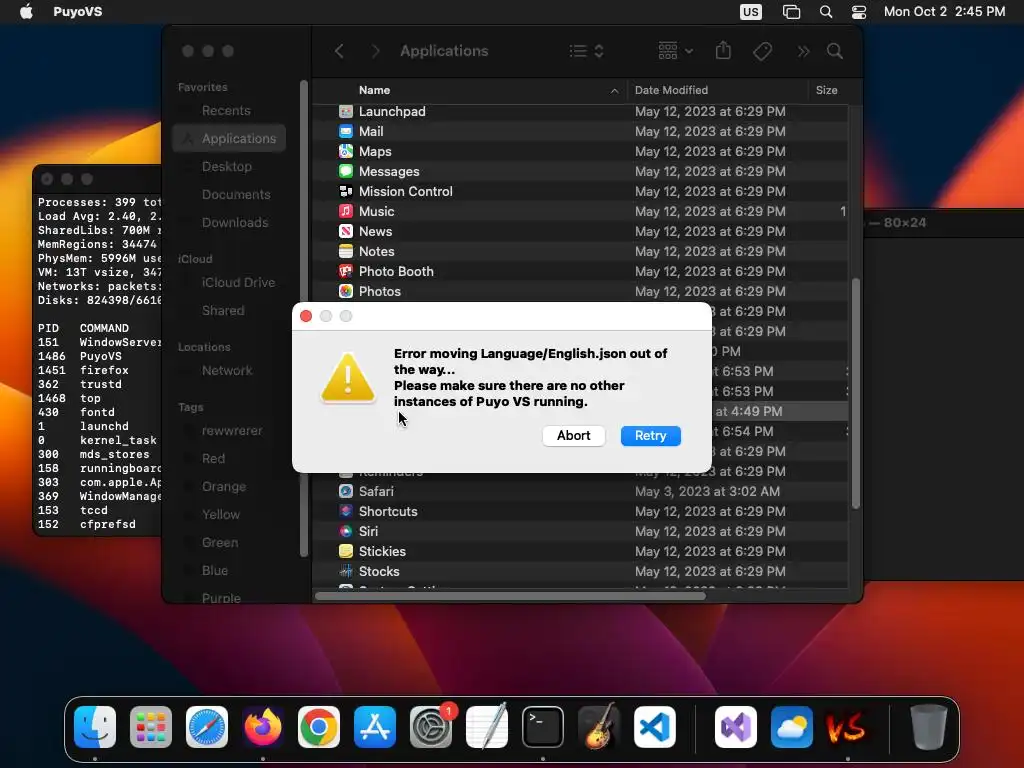The image size is (1024, 768).
Task: Select the Maps app icon in list
Action: pos(346,152)
